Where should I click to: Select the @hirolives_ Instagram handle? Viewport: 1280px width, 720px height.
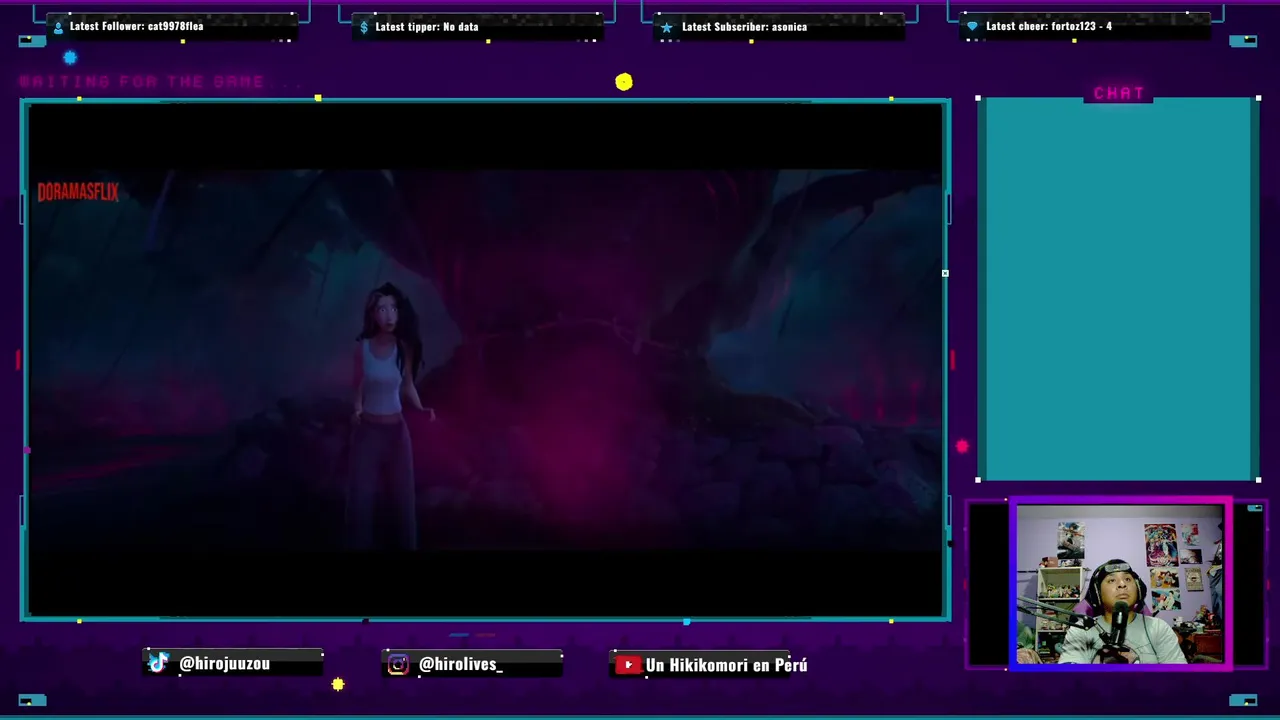[461, 664]
